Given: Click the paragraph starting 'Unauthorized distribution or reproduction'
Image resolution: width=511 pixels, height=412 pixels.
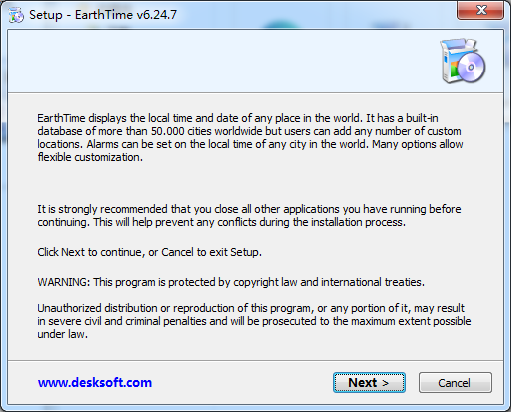Looking at the screenshot, I should (x=254, y=321).
